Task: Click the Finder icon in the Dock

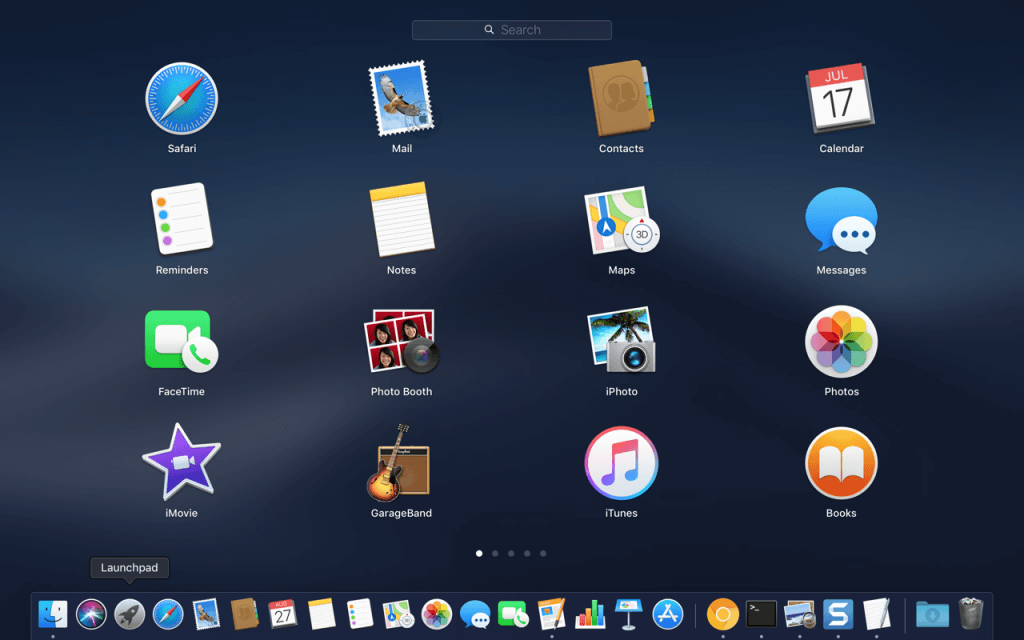Action: (x=53, y=614)
